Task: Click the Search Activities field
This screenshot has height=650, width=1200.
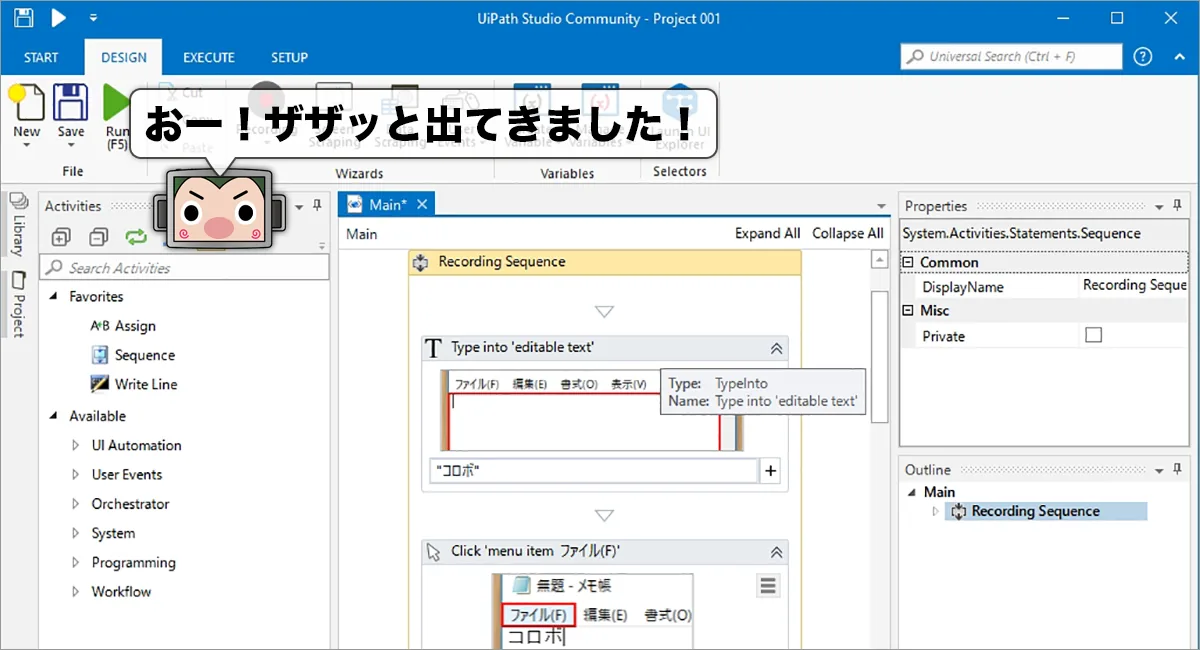Action: pos(184,268)
